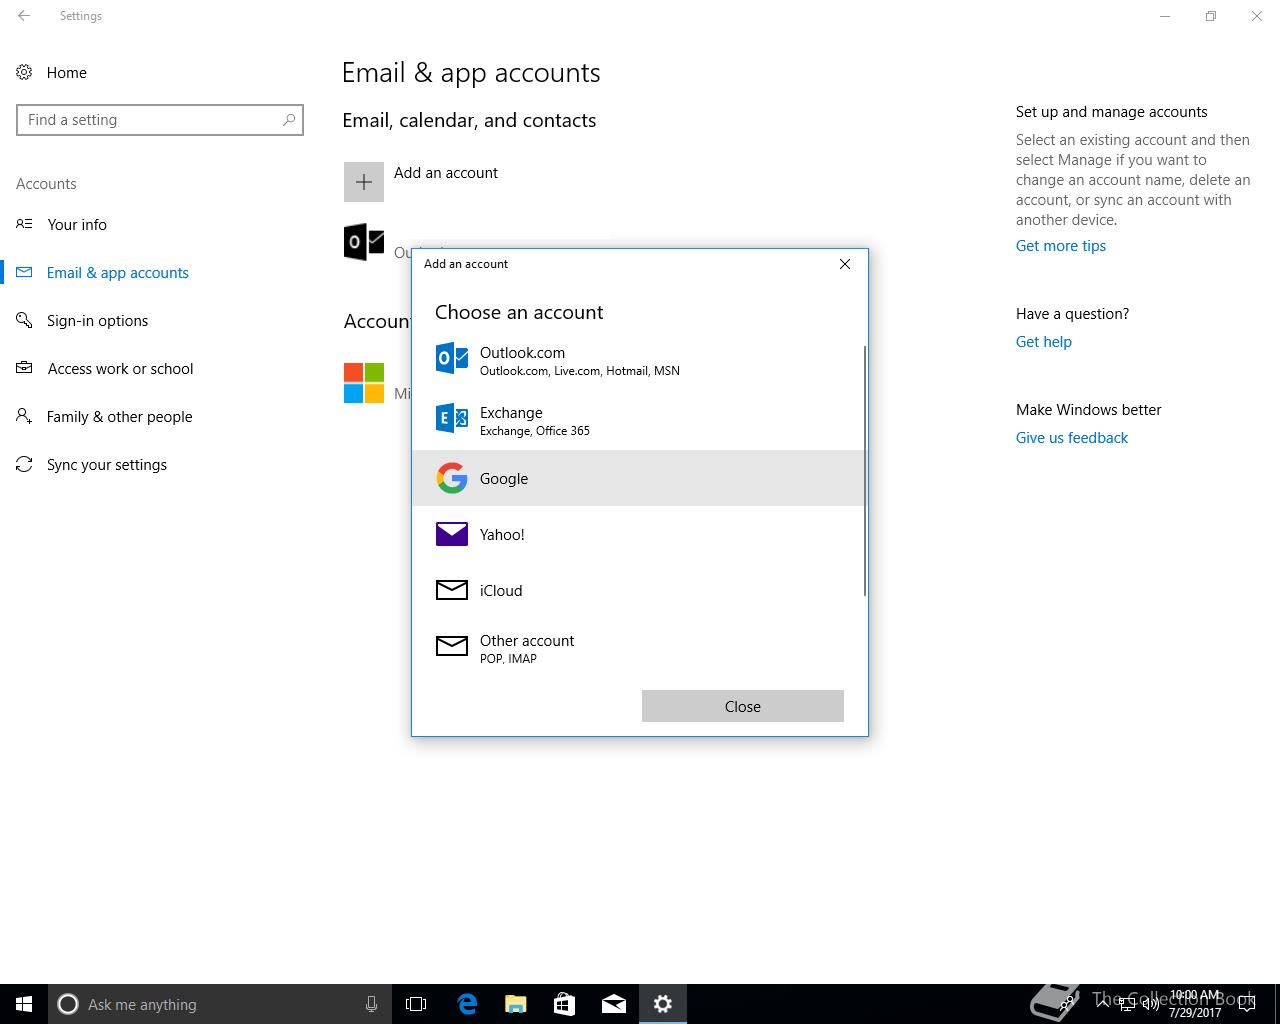The height and width of the screenshot is (1024, 1280).
Task: Open File Explorer from taskbar
Action: click(x=515, y=1004)
